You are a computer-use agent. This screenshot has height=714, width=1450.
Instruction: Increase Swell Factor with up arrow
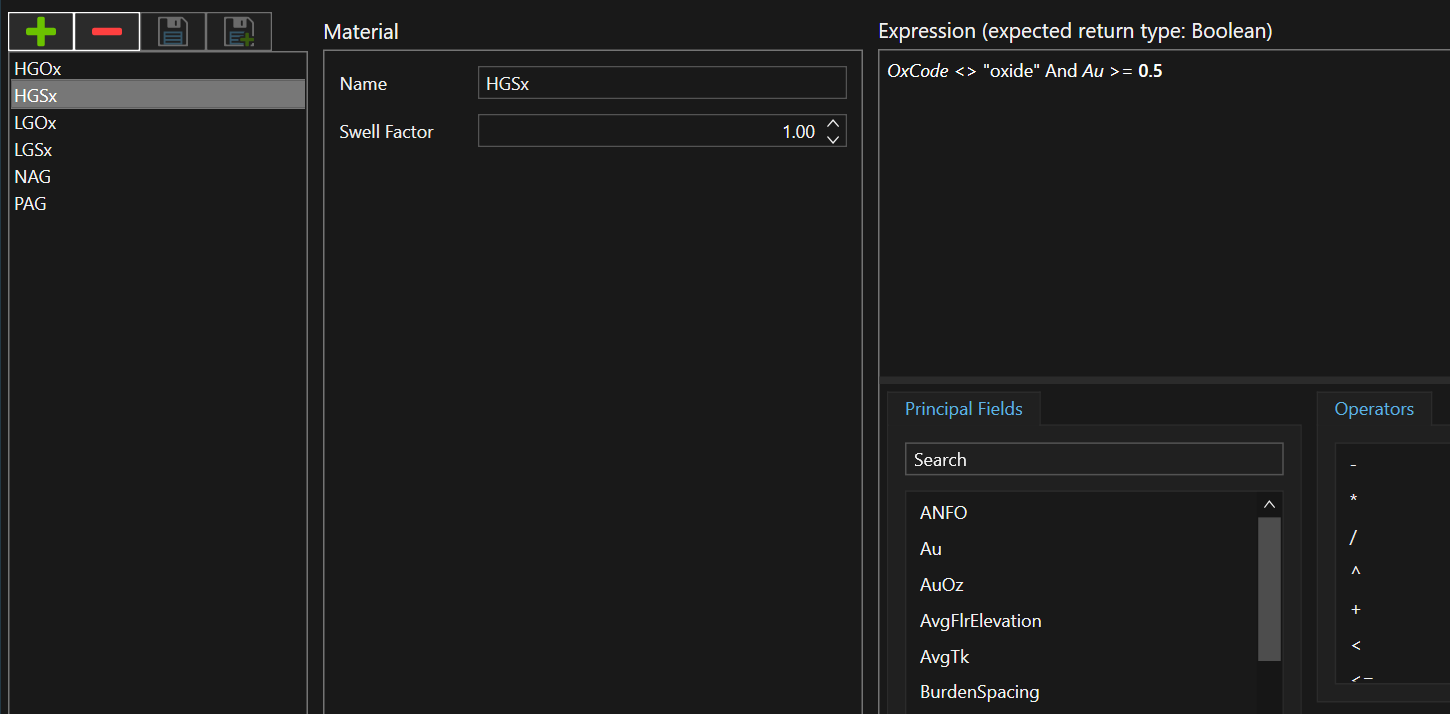pos(833,124)
